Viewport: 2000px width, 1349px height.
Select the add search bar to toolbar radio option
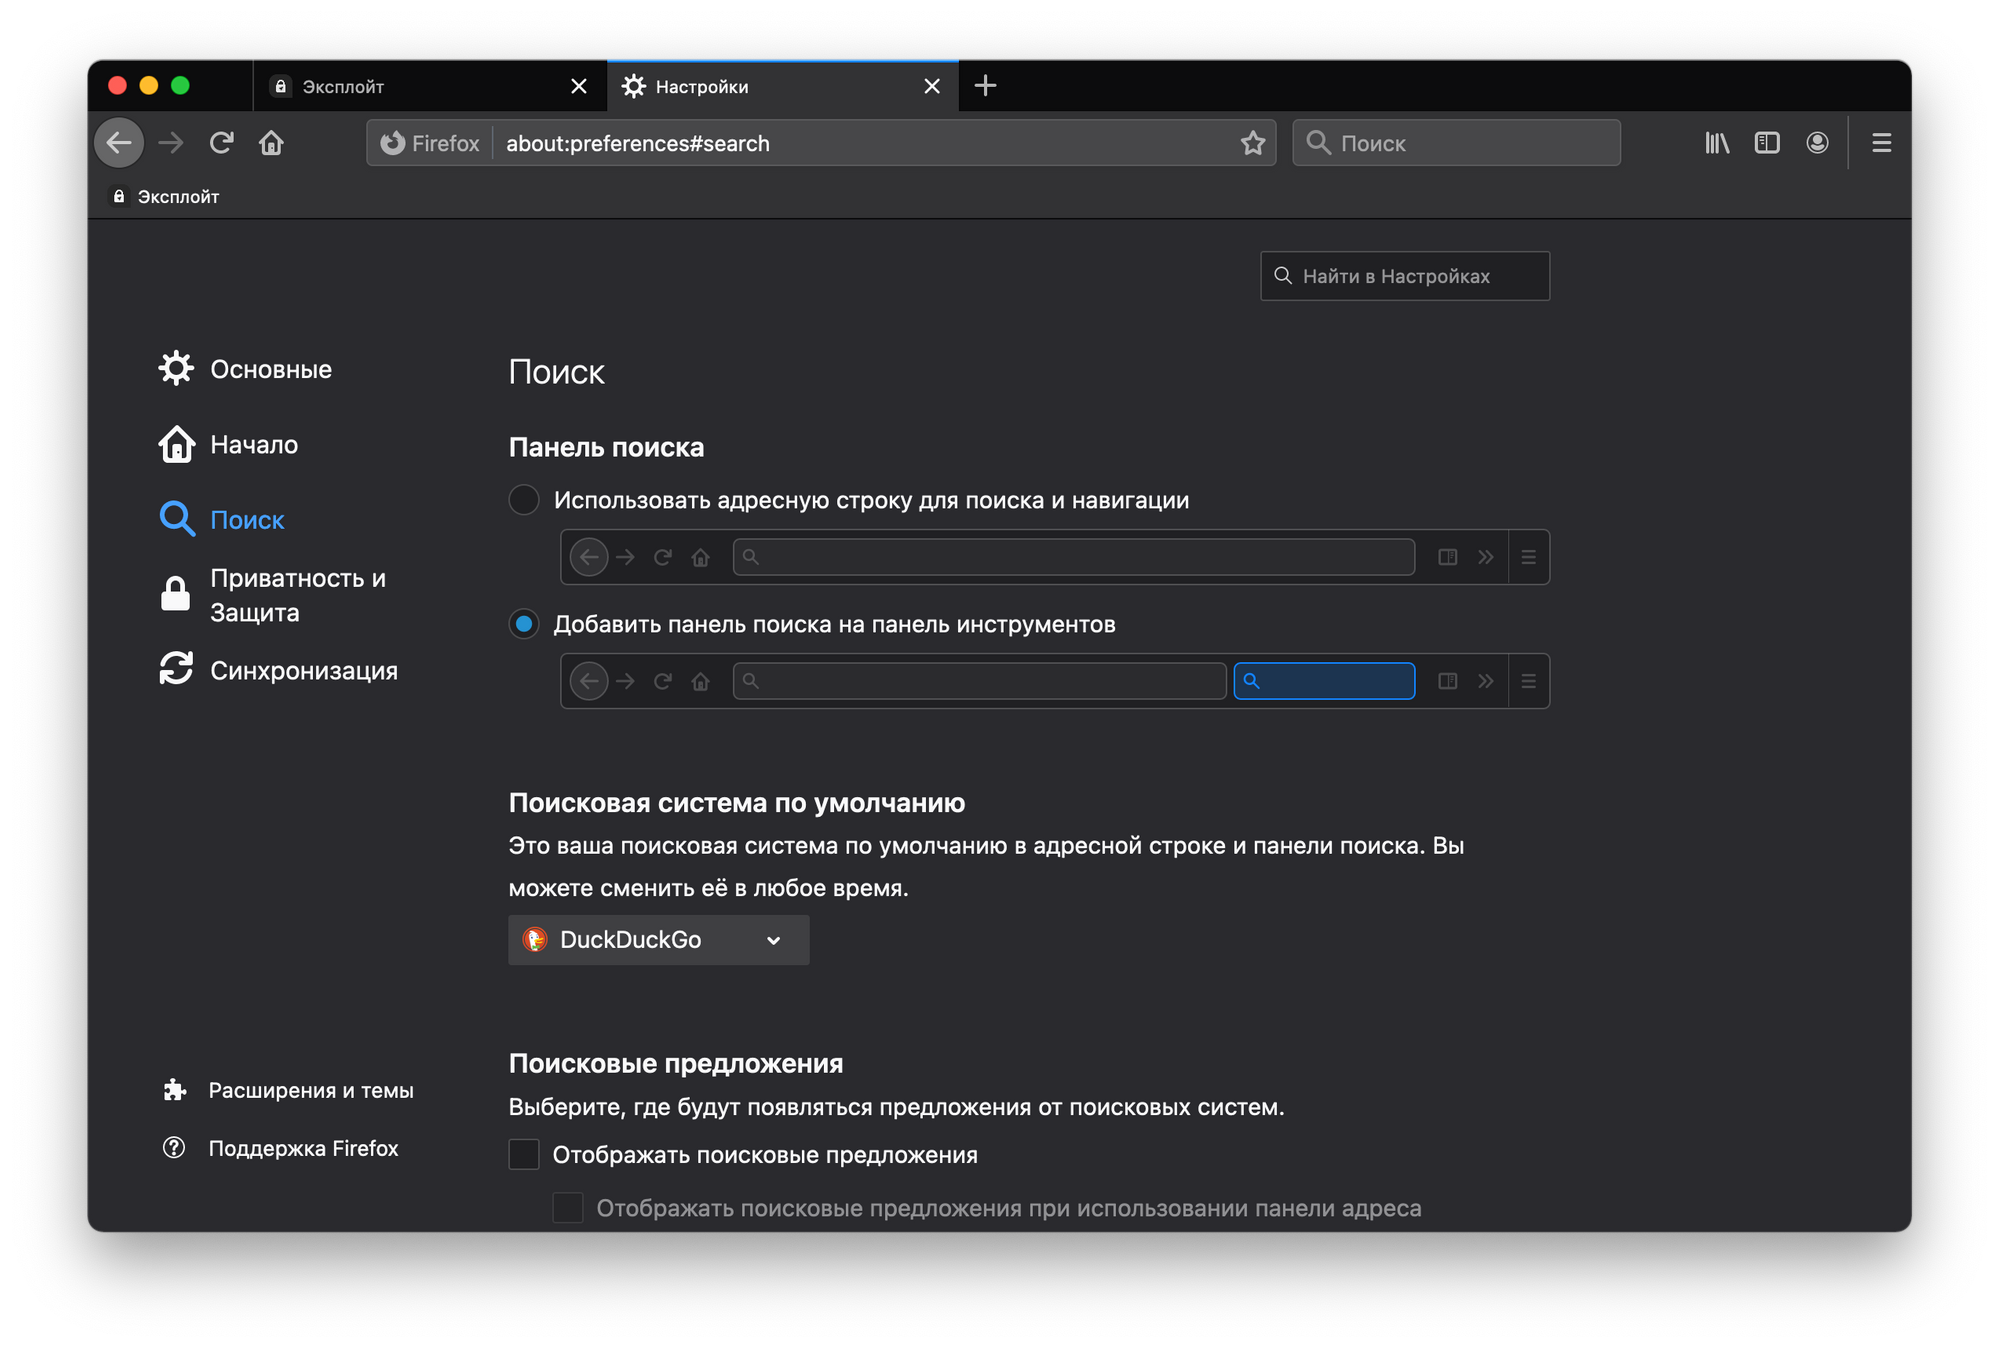click(x=524, y=624)
